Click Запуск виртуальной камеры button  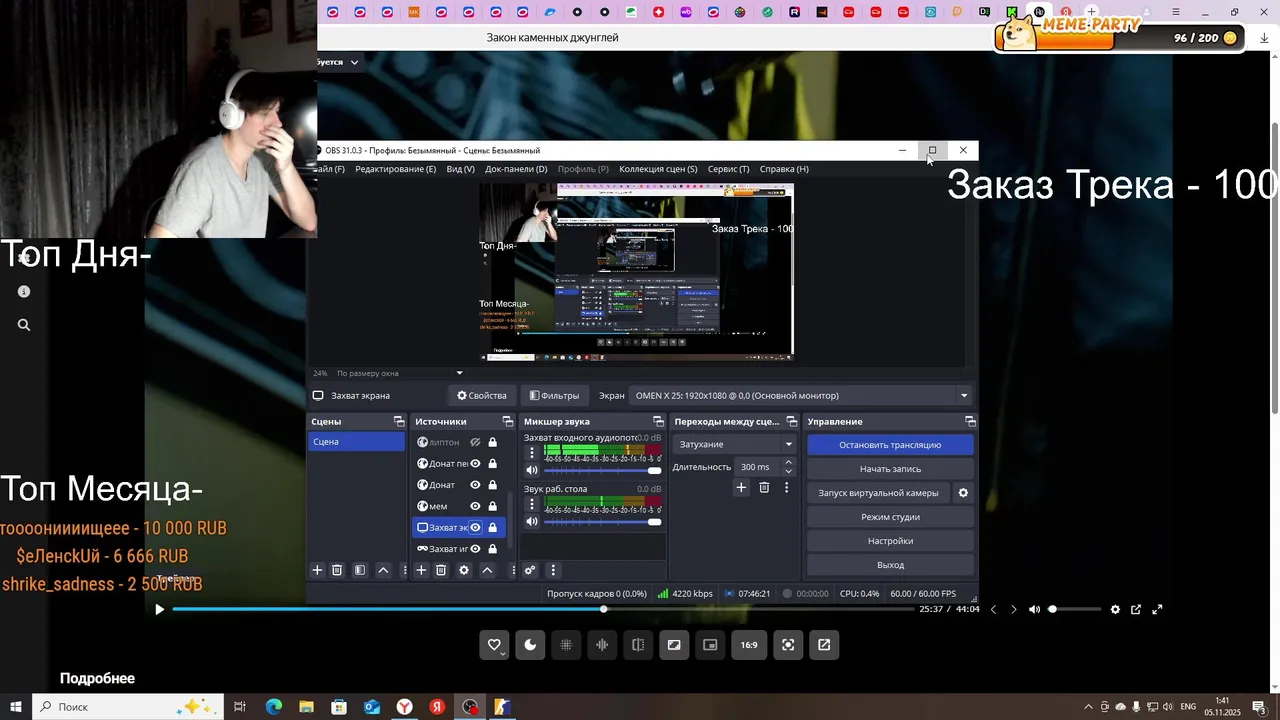pyautogui.click(x=878, y=493)
